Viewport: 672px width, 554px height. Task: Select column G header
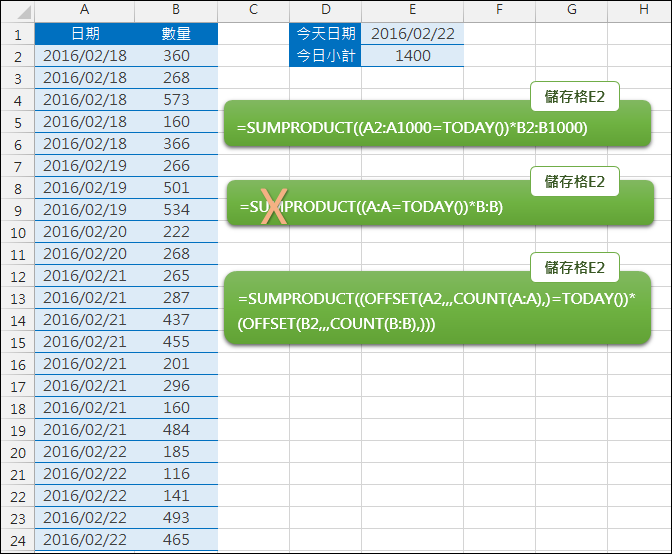click(571, 10)
